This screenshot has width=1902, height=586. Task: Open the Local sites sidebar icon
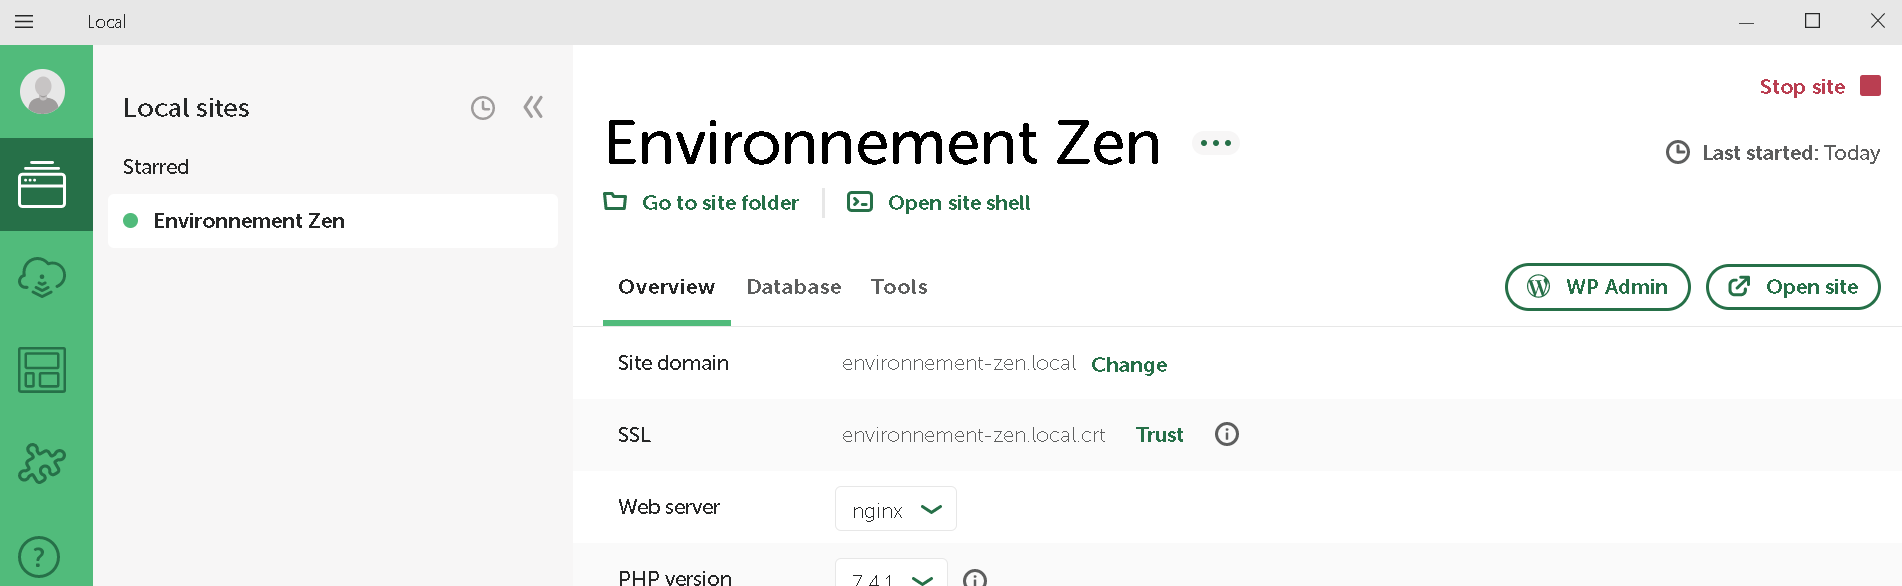pos(42,185)
